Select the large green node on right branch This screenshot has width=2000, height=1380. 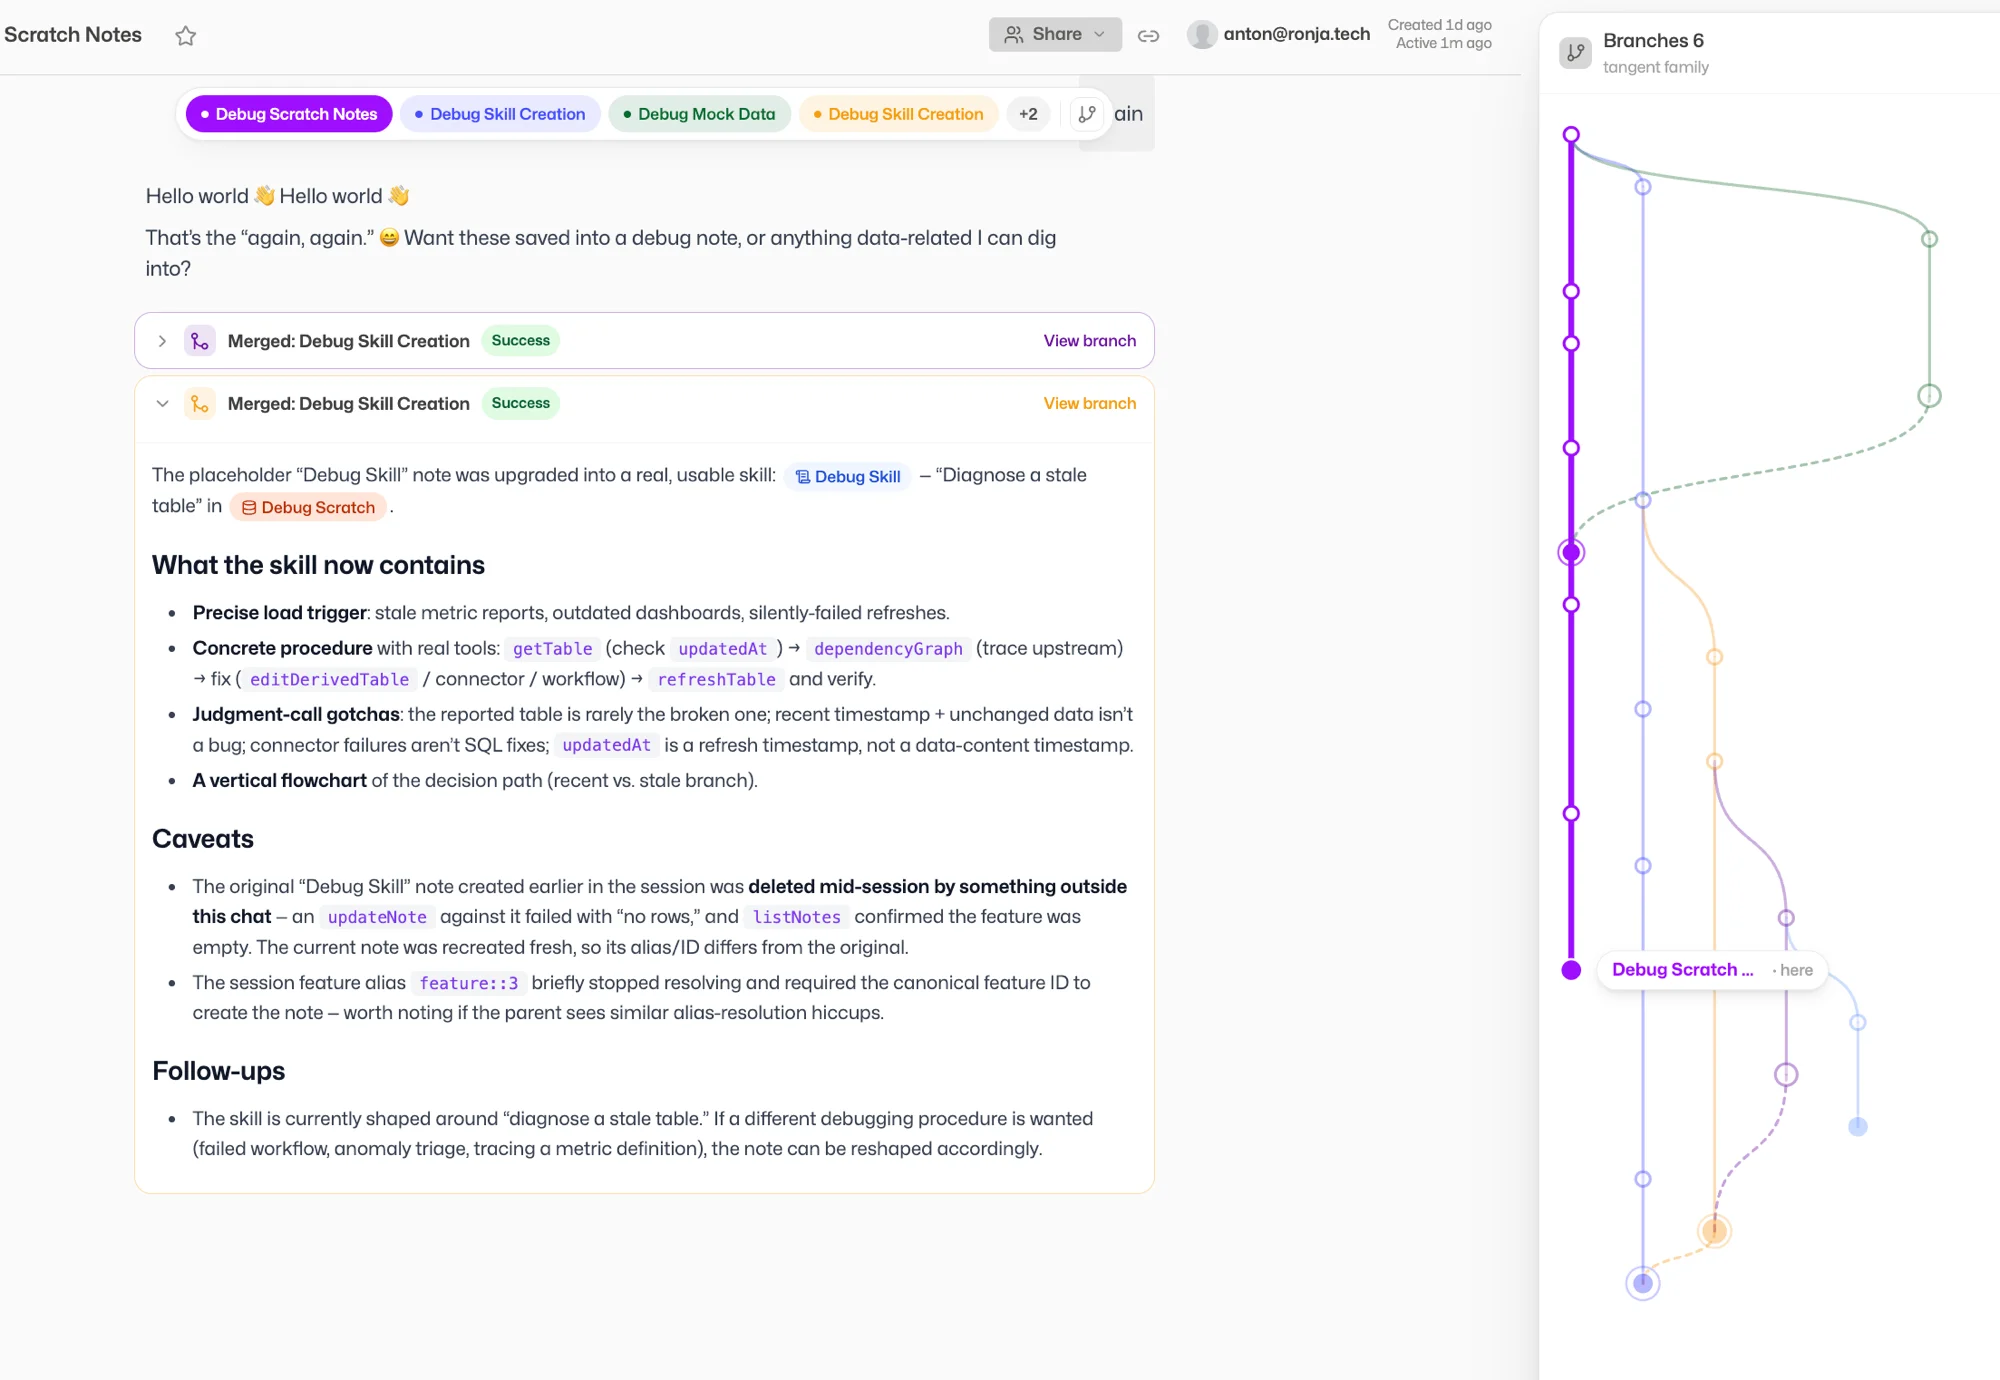pyautogui.click(x=1929, y=396)
